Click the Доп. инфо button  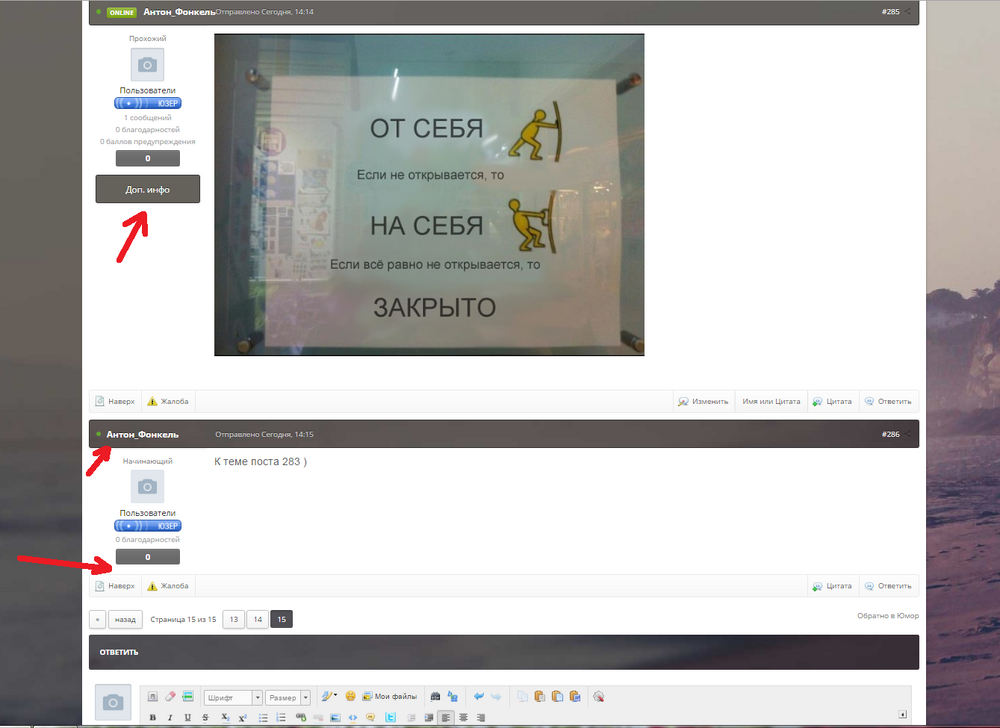coord(147,189)
